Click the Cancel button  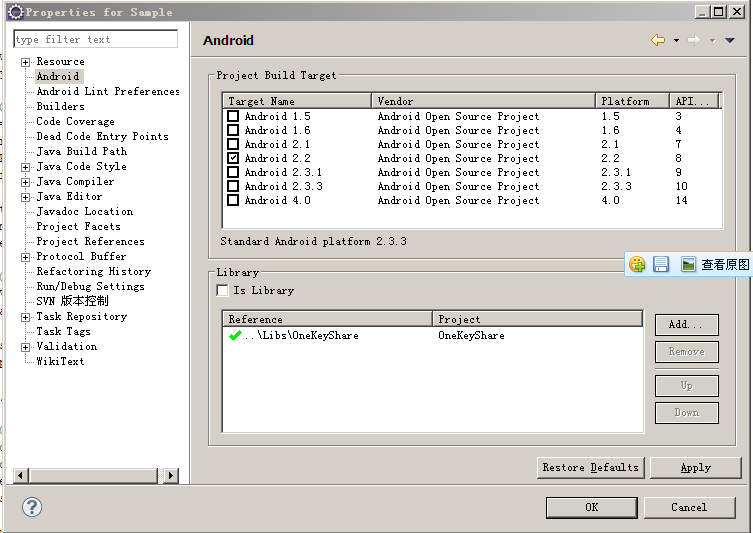pos(689,508)
